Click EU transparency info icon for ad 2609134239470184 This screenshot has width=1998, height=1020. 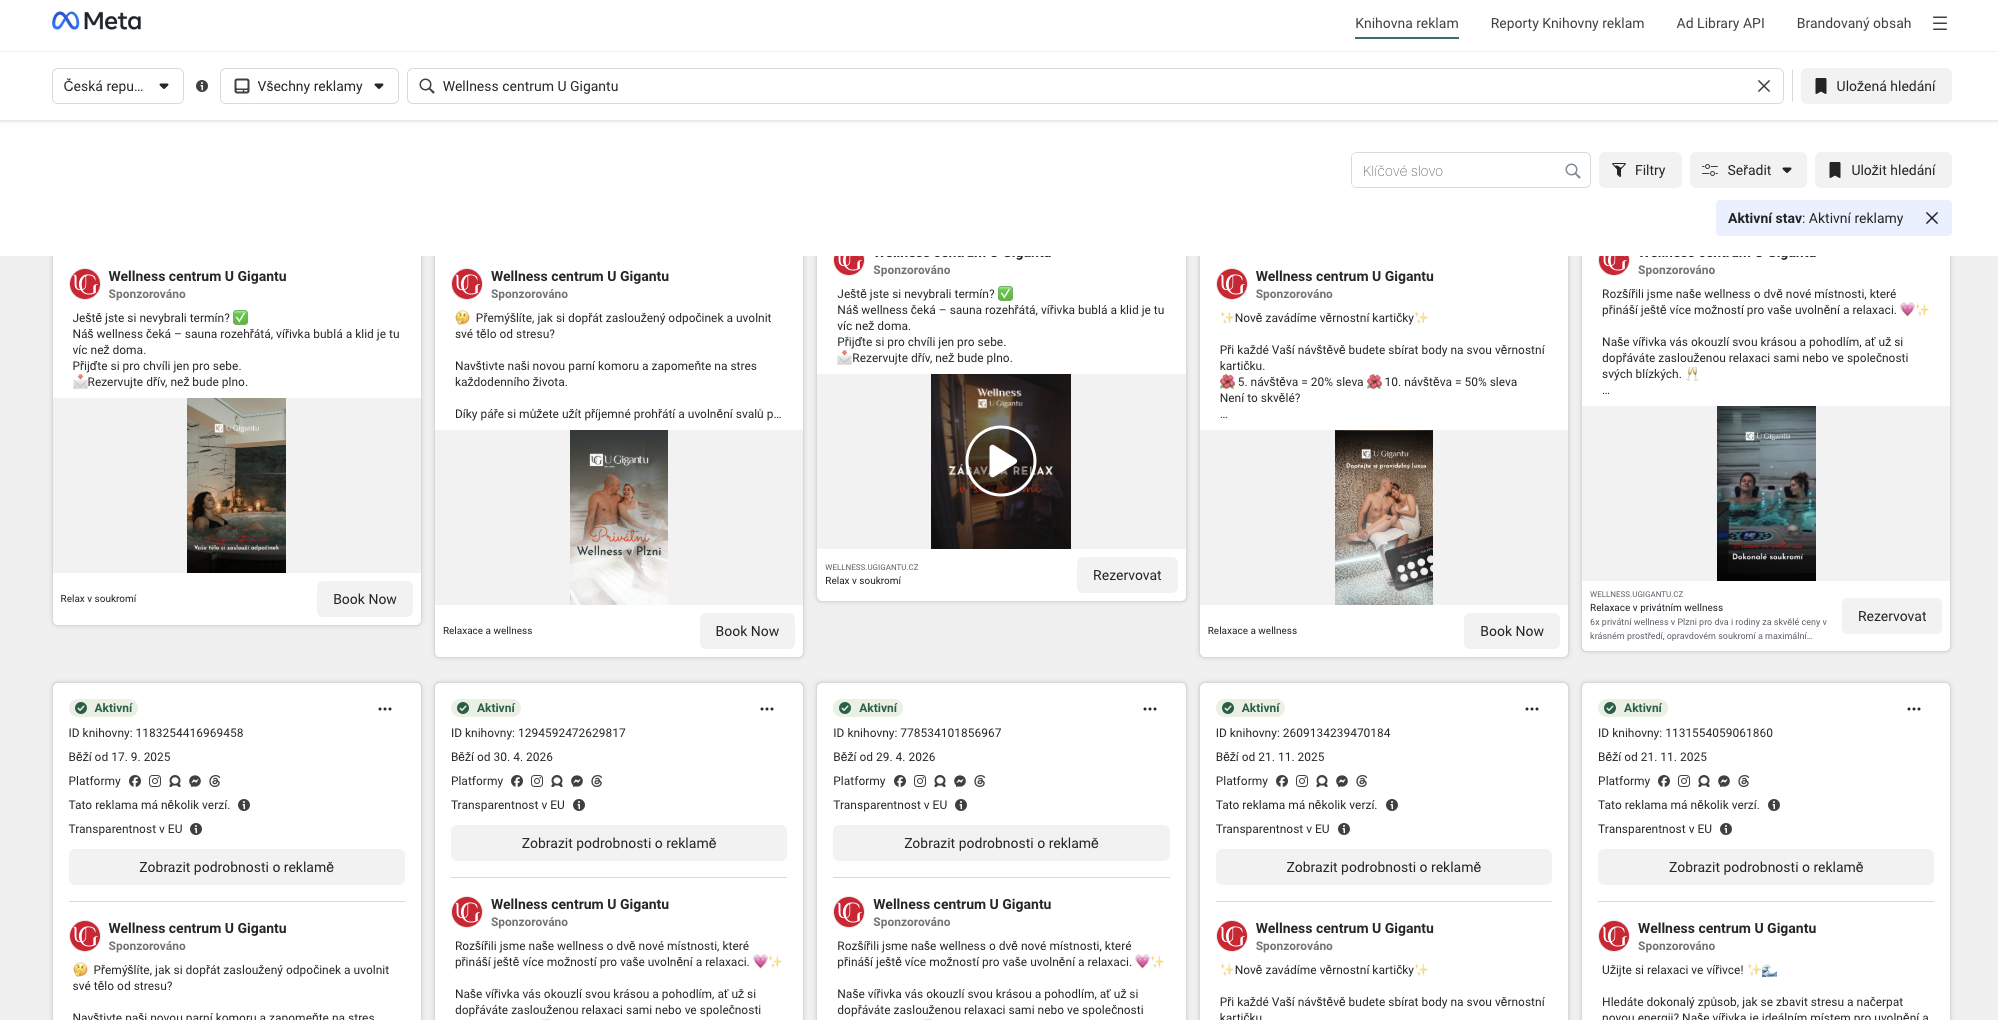click(x=1344, y=829)
